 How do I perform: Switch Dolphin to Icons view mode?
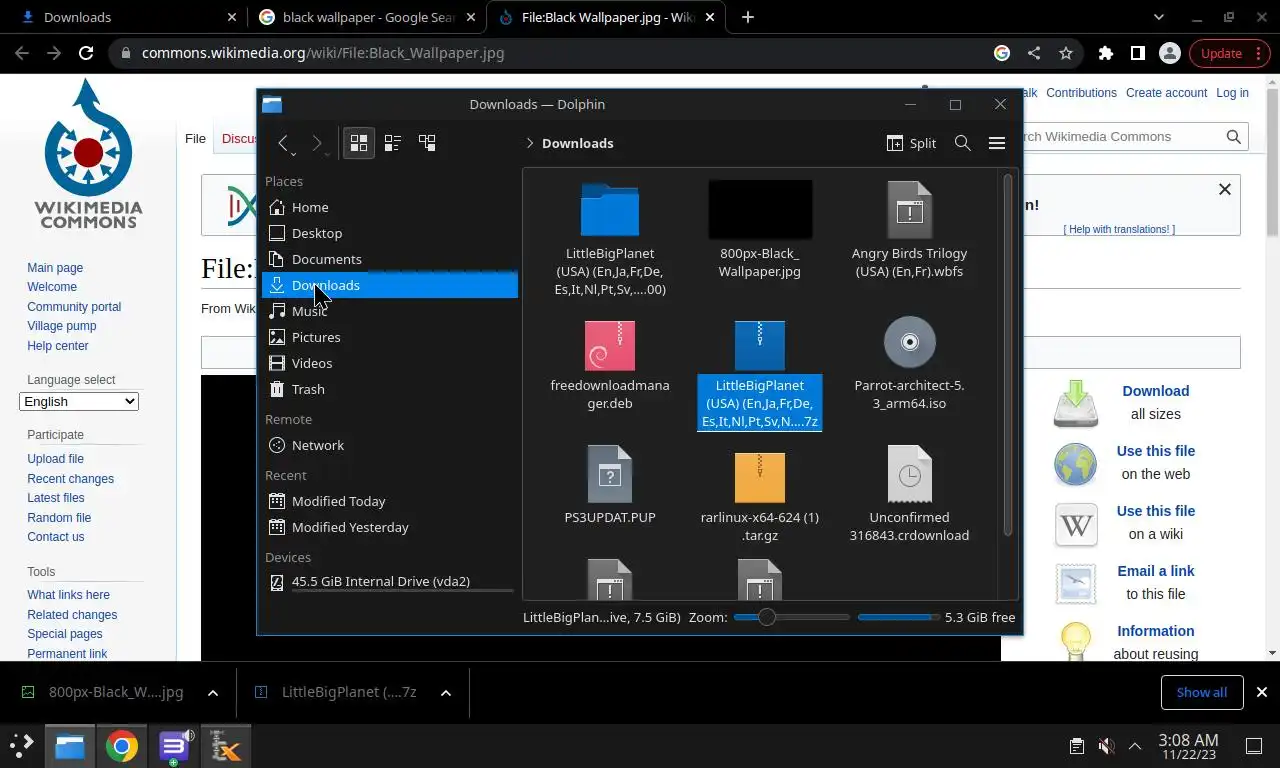pyautogui.click(x=359, y=143)
